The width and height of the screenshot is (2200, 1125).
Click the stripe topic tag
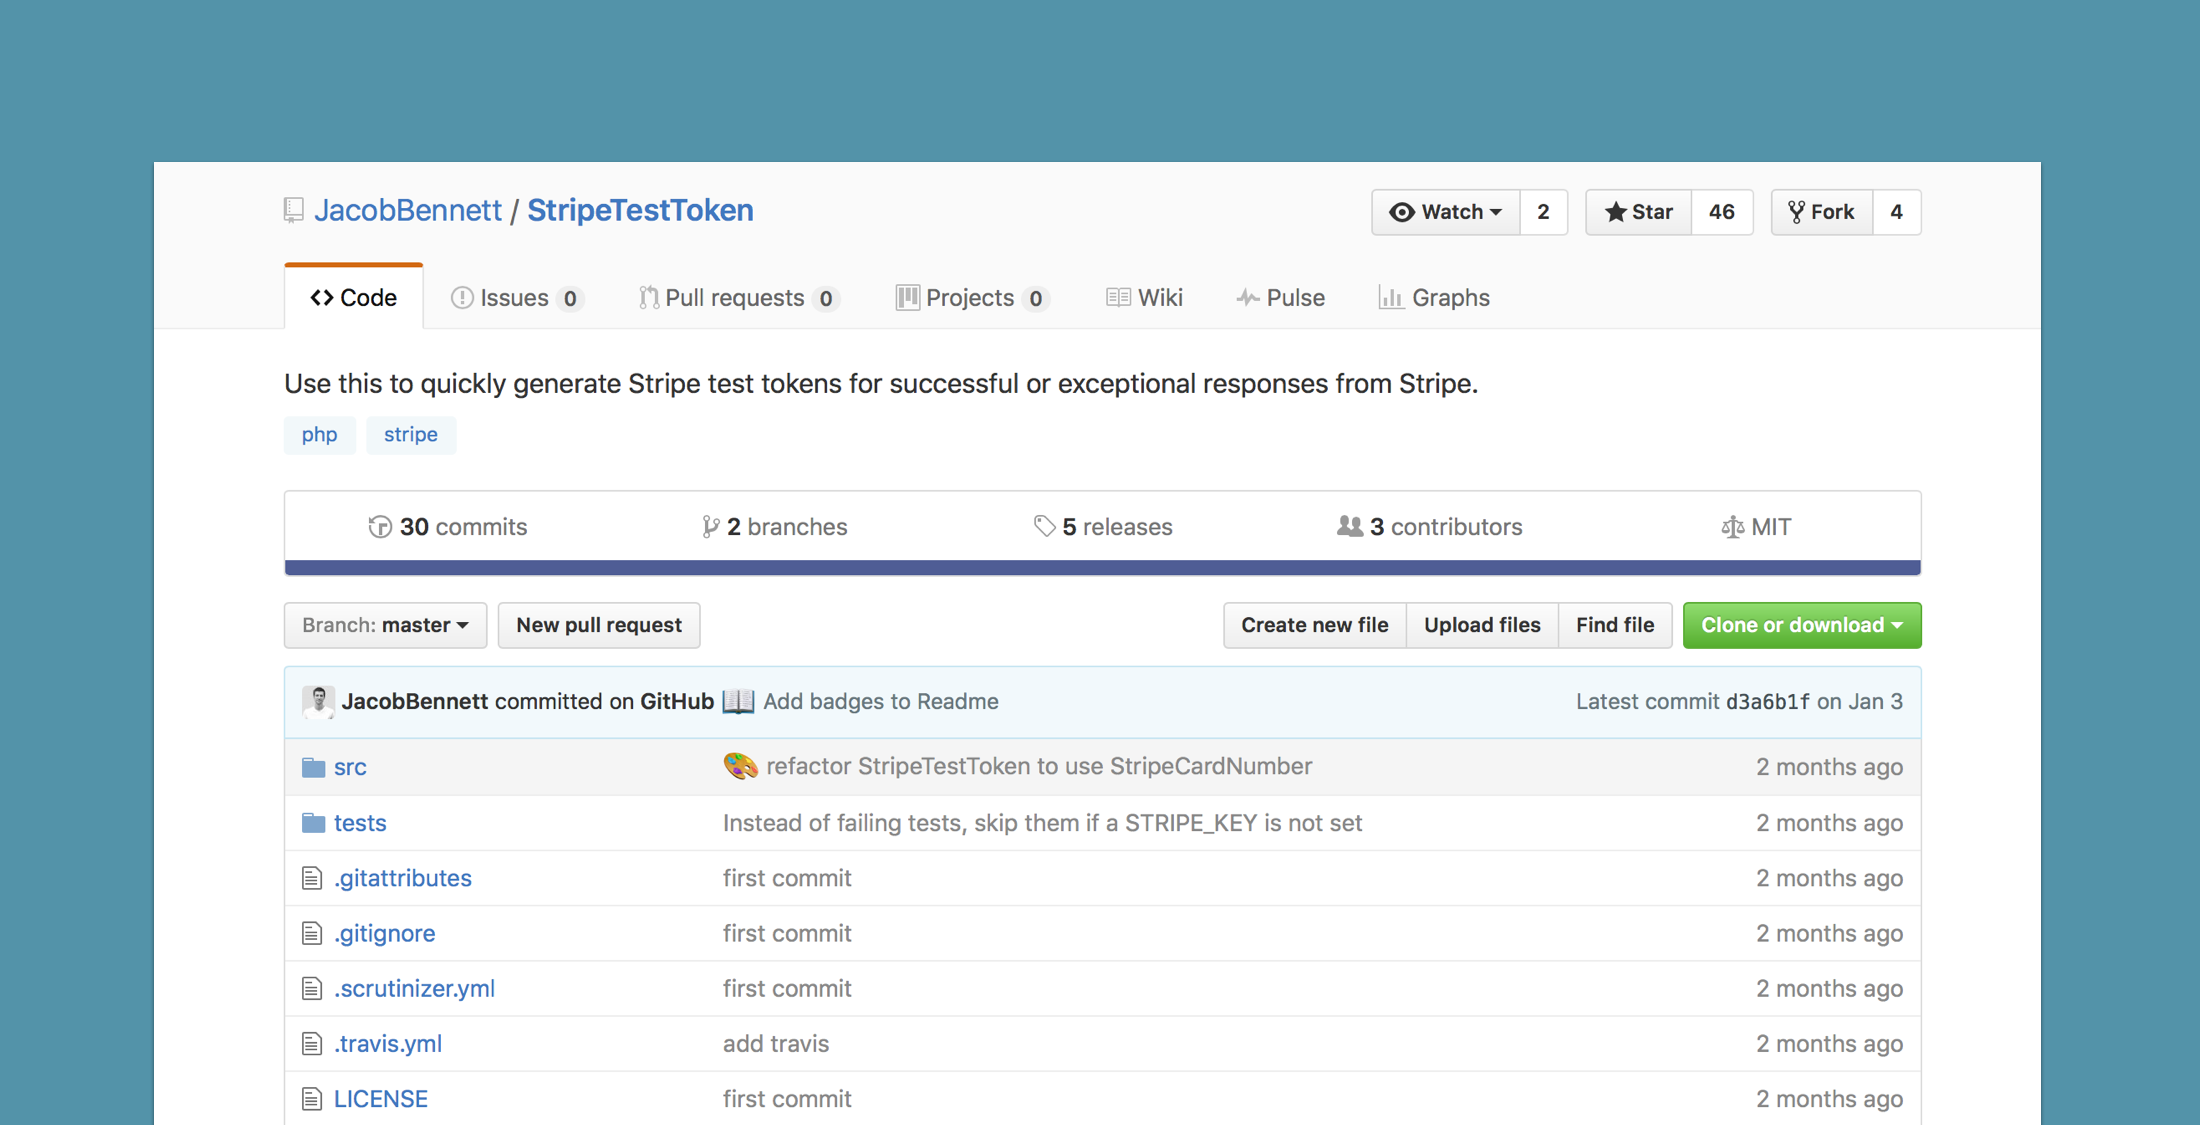(411, 435)
